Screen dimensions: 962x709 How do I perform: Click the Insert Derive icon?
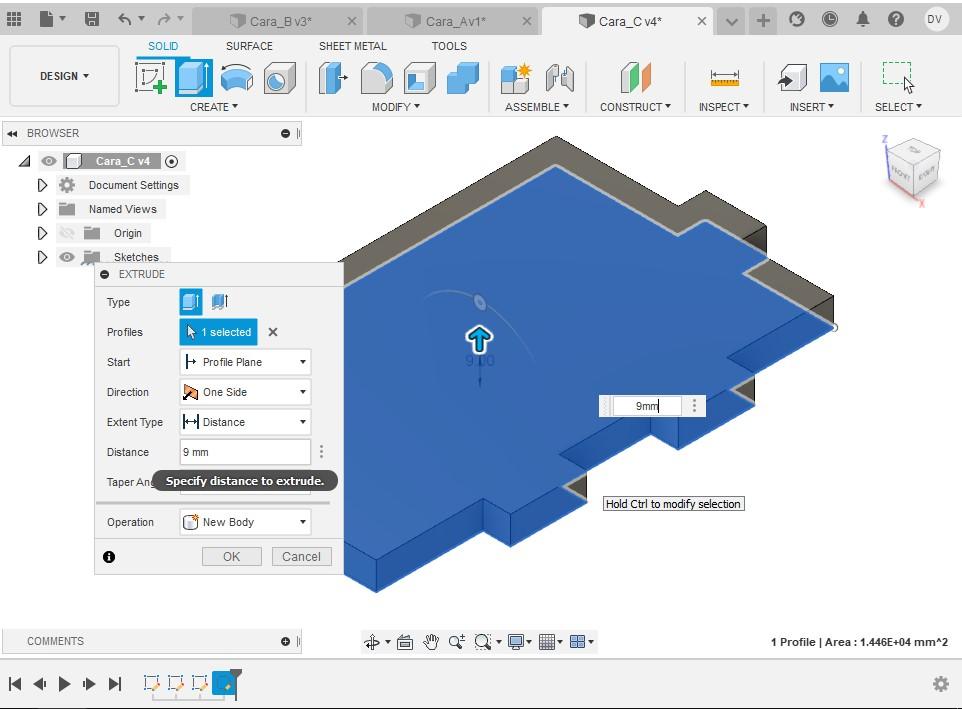[792, 78]
